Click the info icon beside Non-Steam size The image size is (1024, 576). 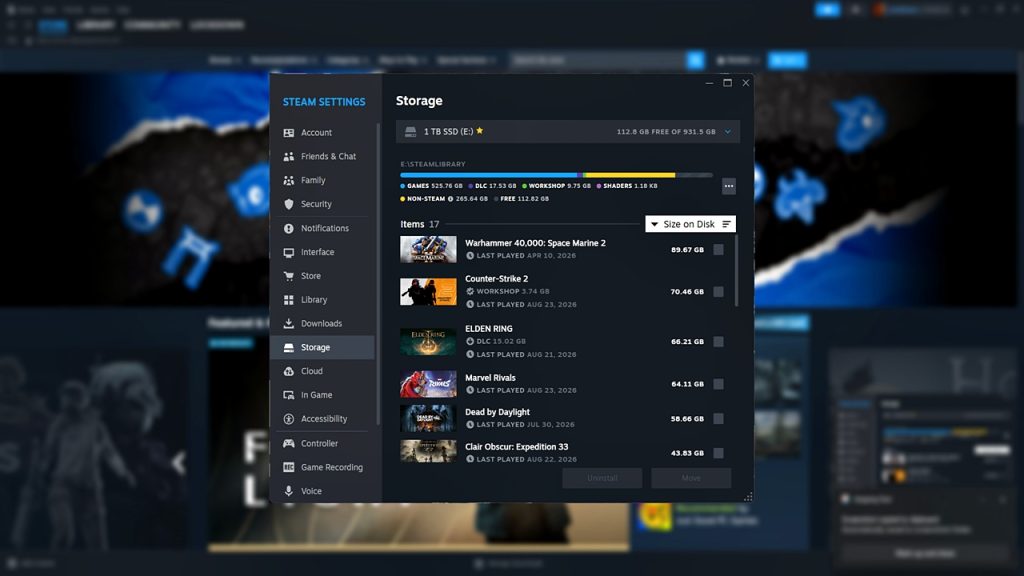[x=451, y=199]
